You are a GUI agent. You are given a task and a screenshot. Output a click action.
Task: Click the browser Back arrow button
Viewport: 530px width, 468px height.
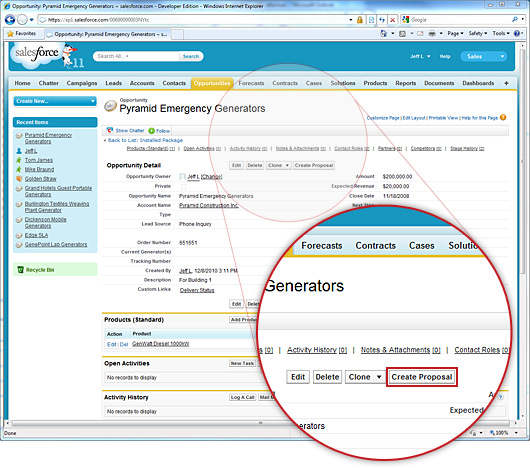click(x=9, y=20)
